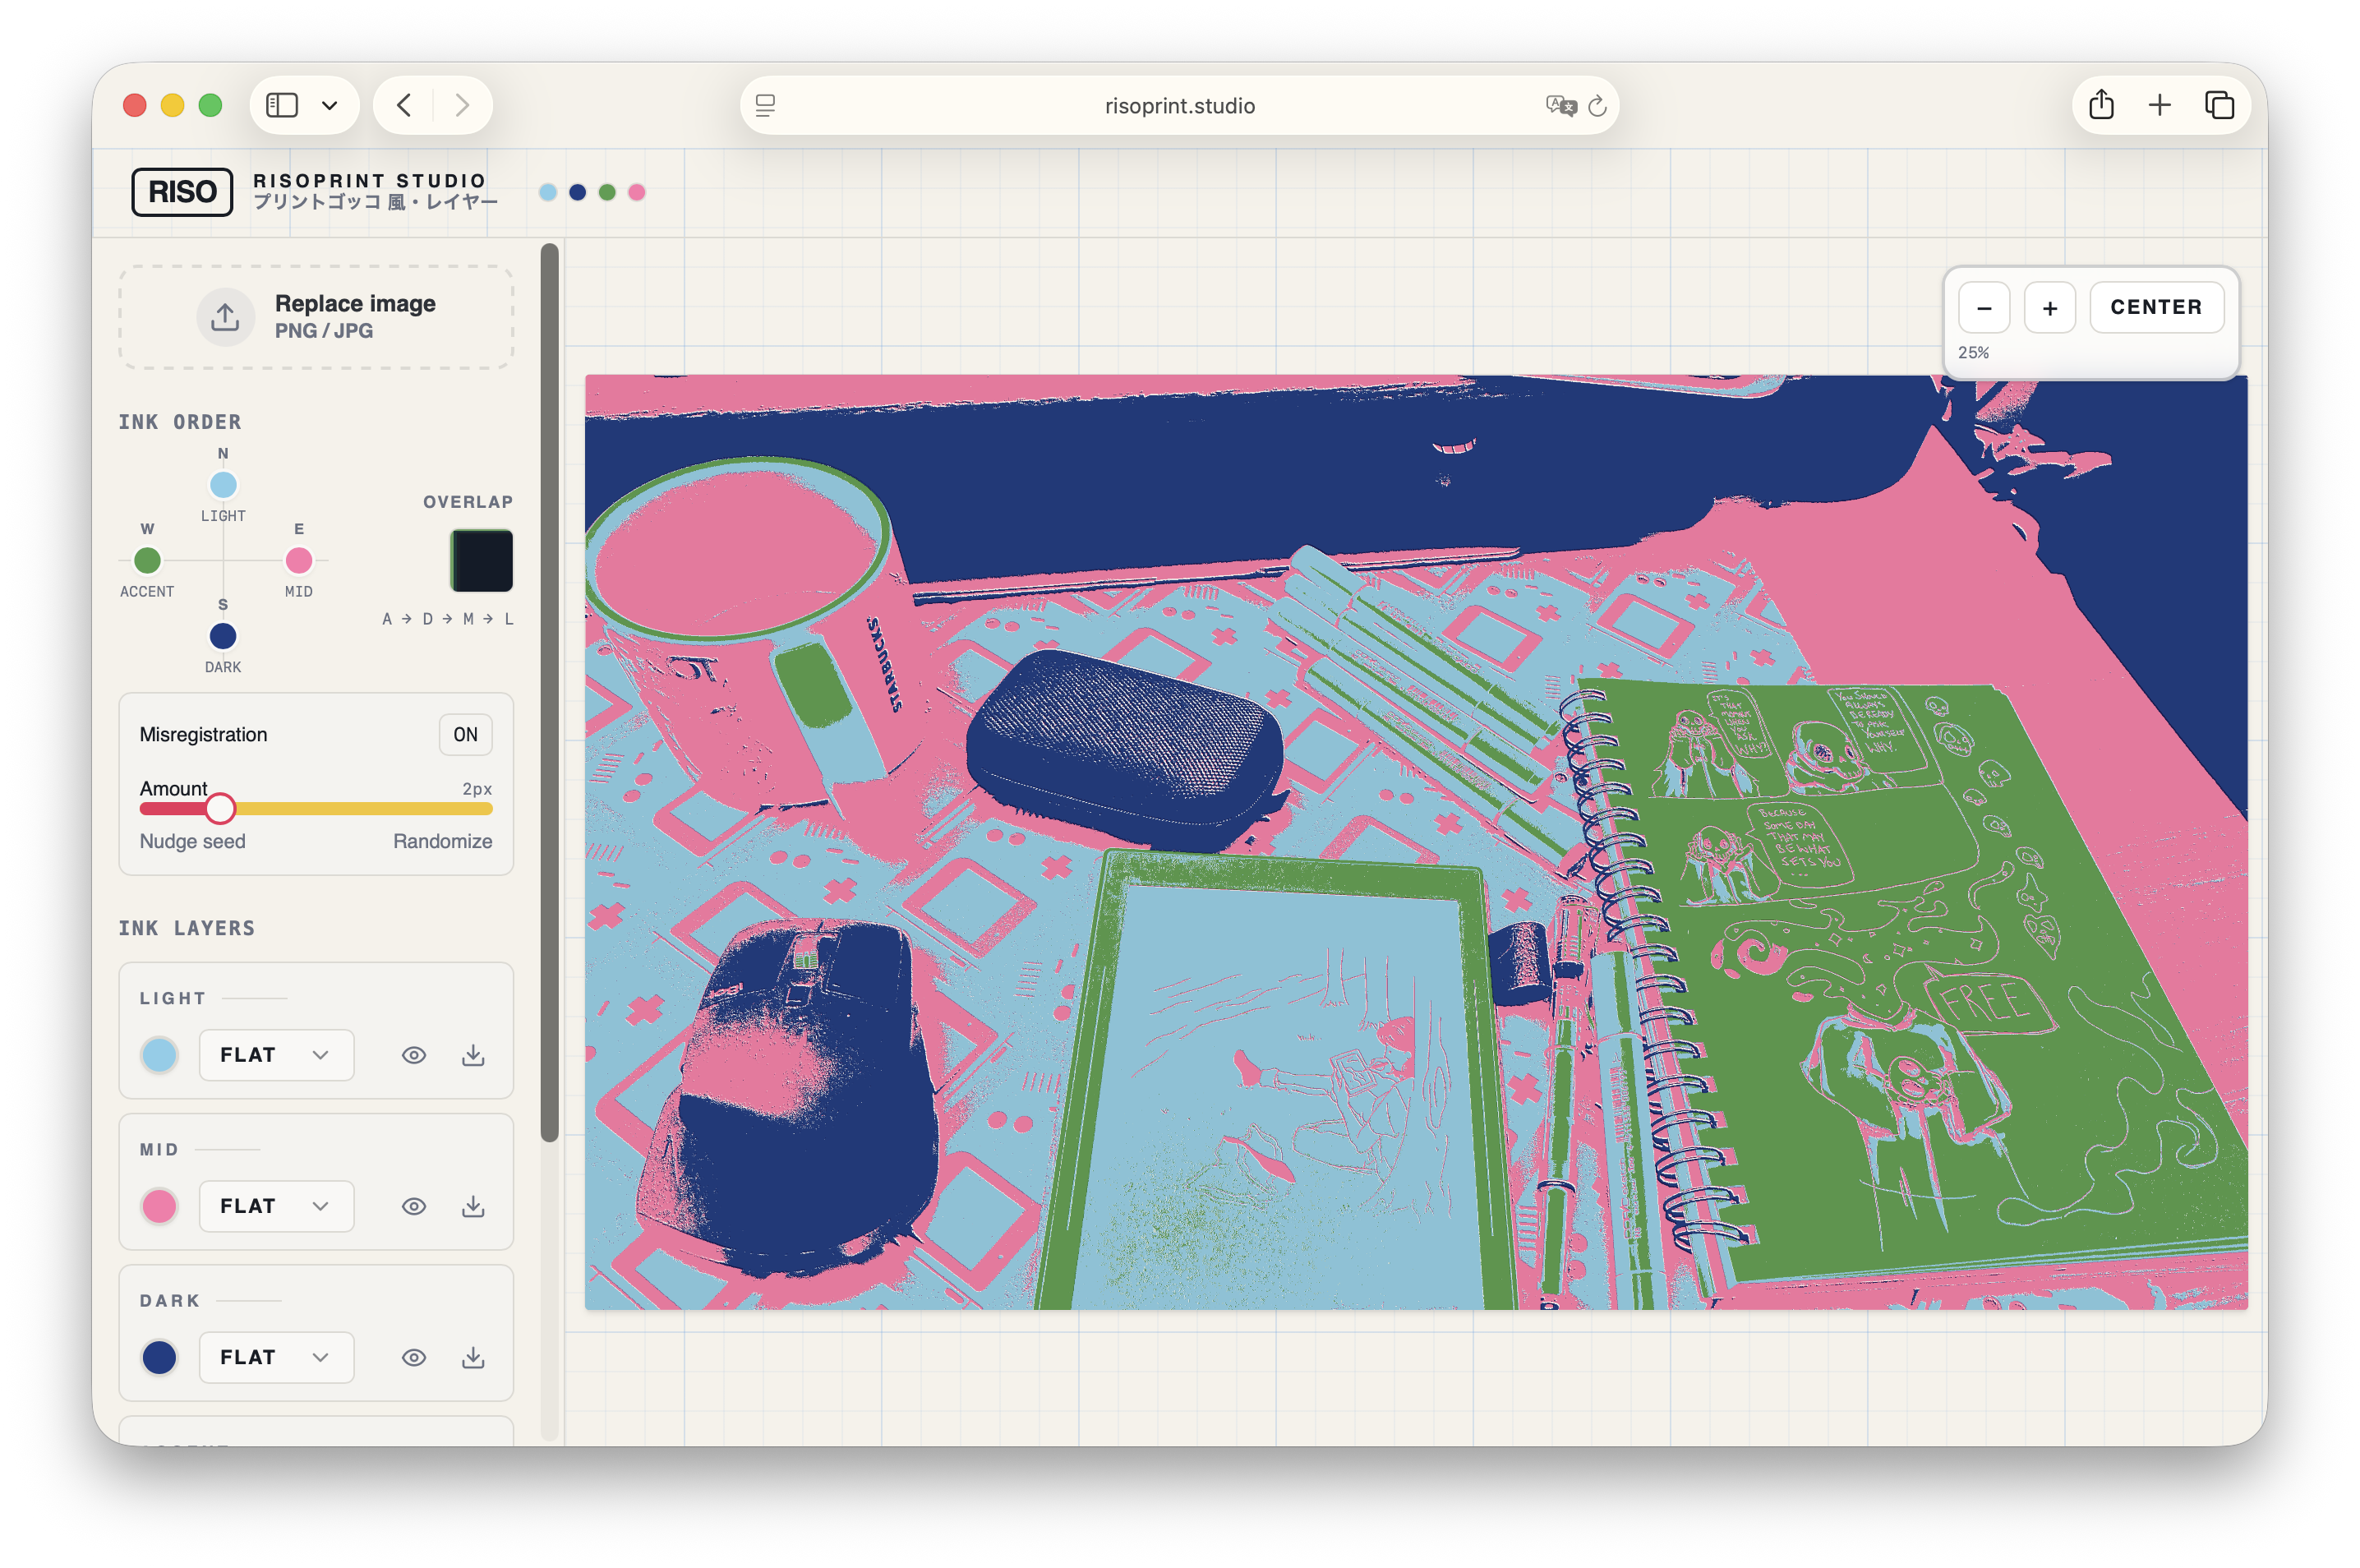The width and height of the screenshot is (2360, 1568).
Task: Open Safari sidebar toggle icon
Action: click(x=282, y=105)
